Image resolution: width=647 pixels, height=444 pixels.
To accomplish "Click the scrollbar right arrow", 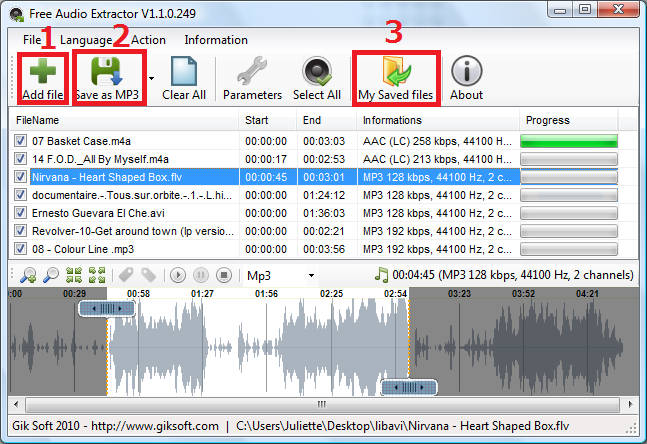I will (x=630, y=404).
